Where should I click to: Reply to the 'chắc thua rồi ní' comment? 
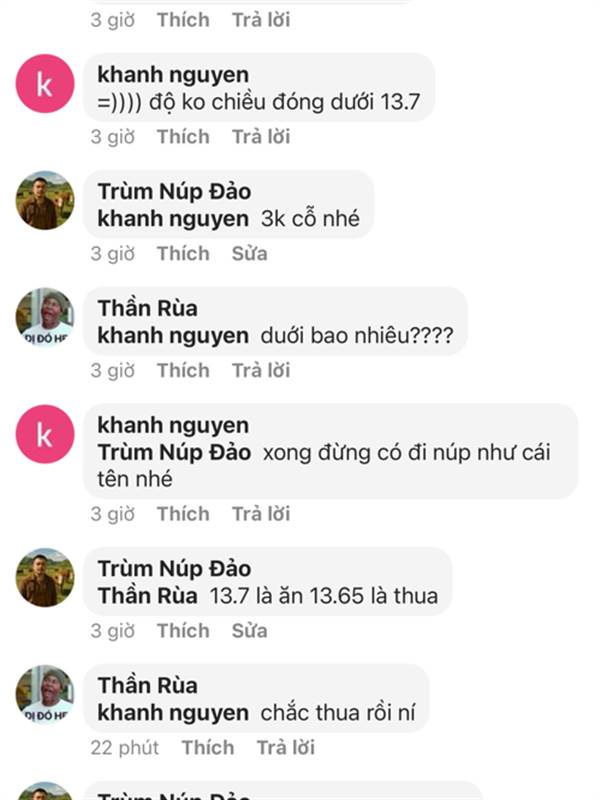pos(286,748)
